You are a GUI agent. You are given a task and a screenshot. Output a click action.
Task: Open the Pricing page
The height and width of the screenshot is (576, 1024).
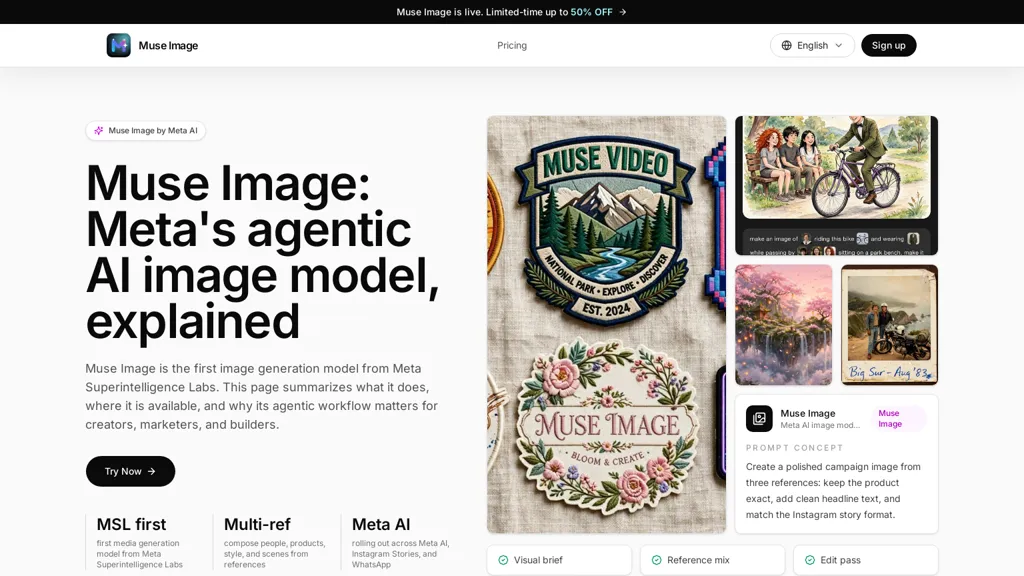pyautogui.click(x=511, y=45)
